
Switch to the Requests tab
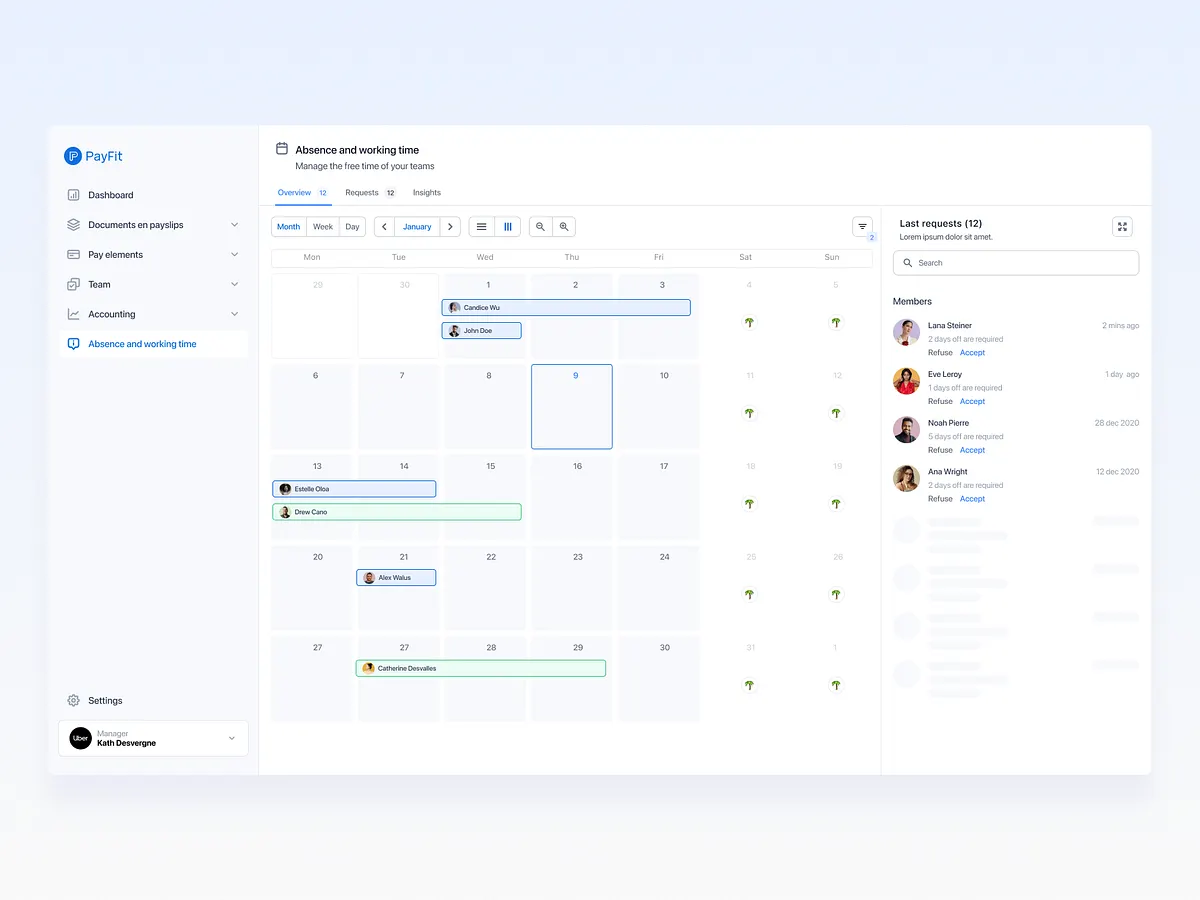coord(361,192)
